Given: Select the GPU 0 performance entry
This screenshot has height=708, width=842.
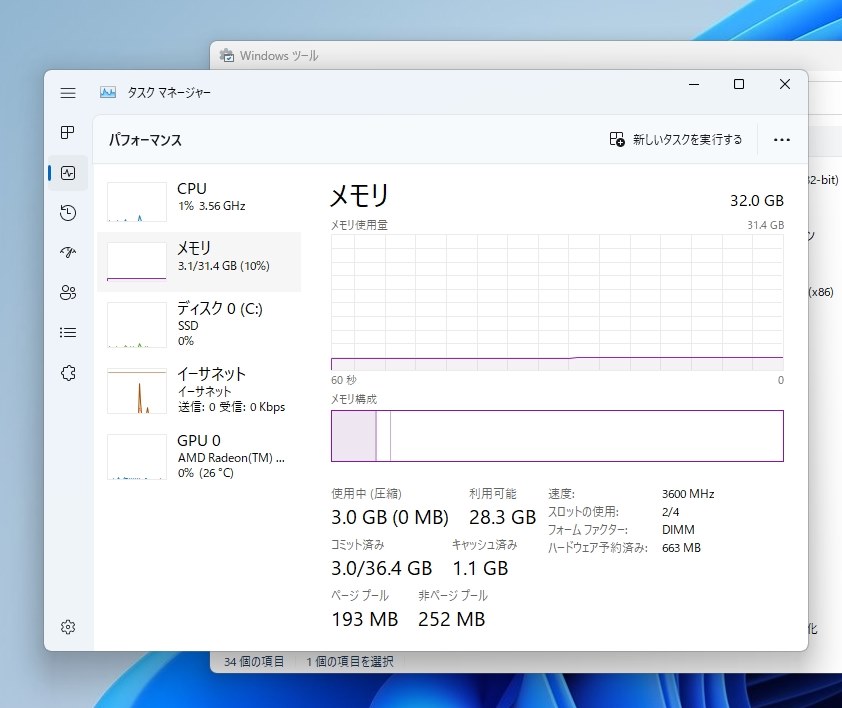Looking at the screenshot, I should 199,457.
